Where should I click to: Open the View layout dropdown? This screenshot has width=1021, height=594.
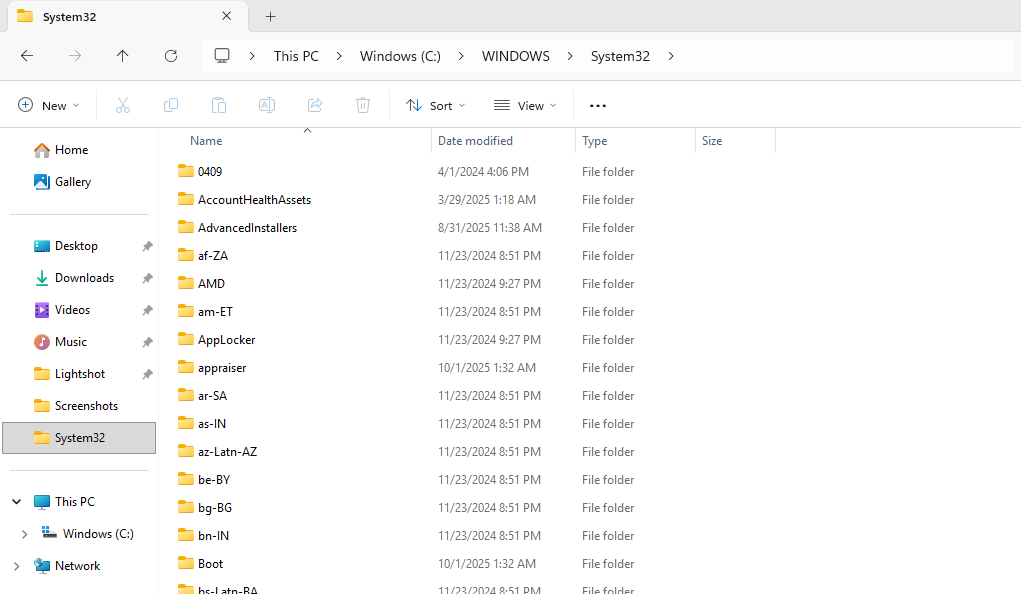click(525, 105)
